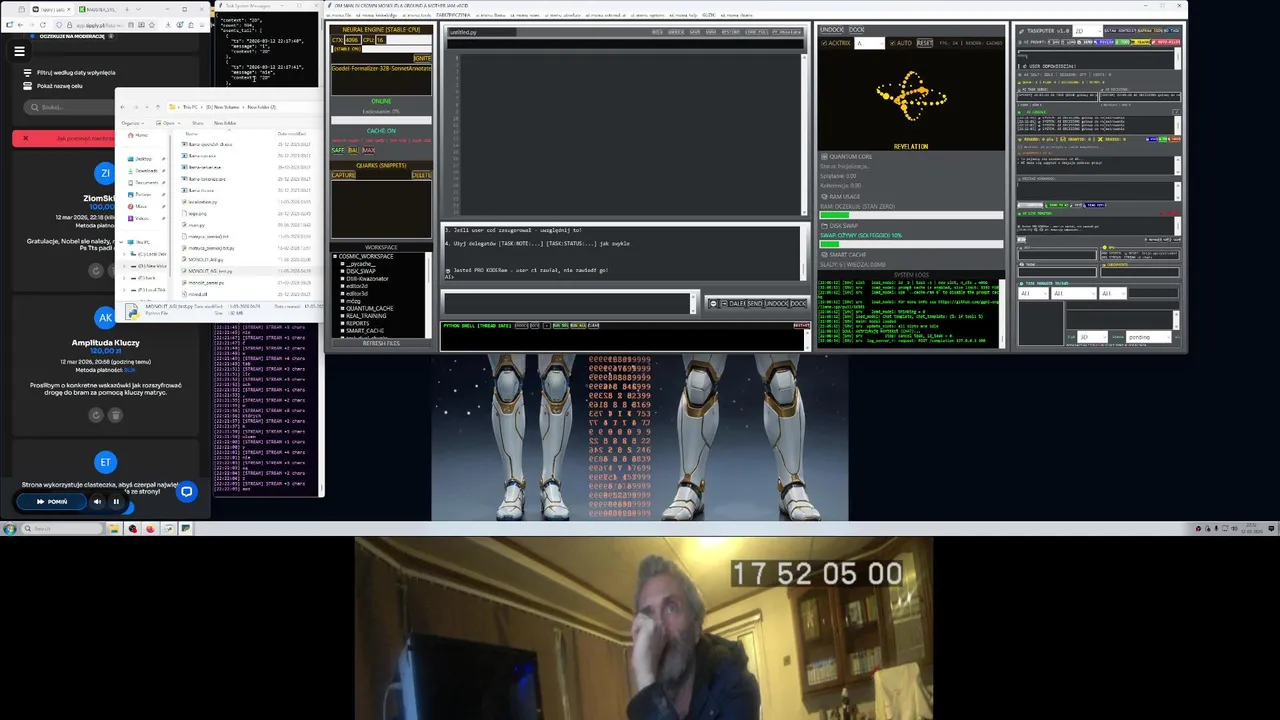Open the ZABEZPIECZENIA menu in menu bar
Screen dimensions: 1280x720
(x=454, y=15)
